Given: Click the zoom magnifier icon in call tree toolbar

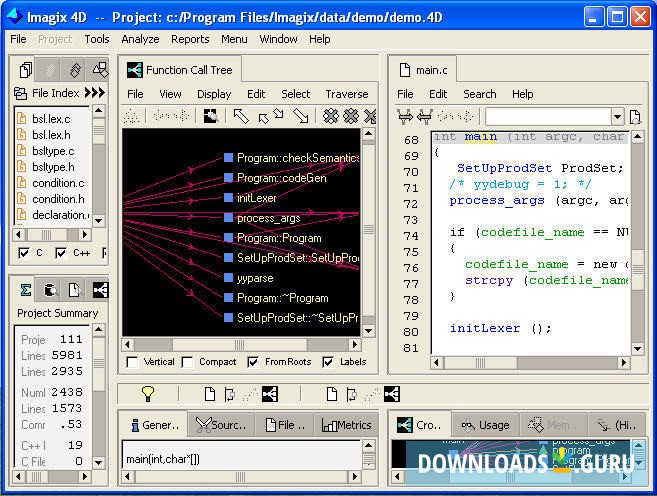Looking at the screenshot, I should pyautogui.click(x=211, y=116).
